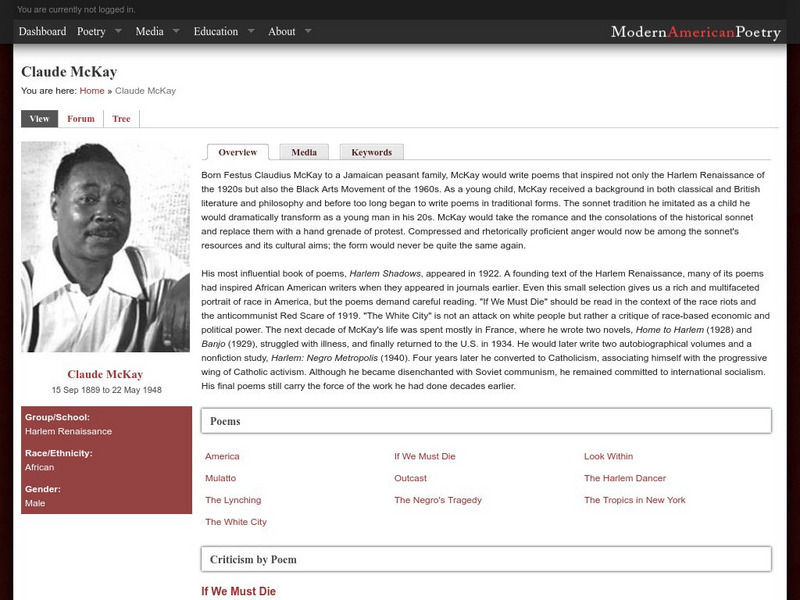Open the poem Outcast

(x=411, y=479)
